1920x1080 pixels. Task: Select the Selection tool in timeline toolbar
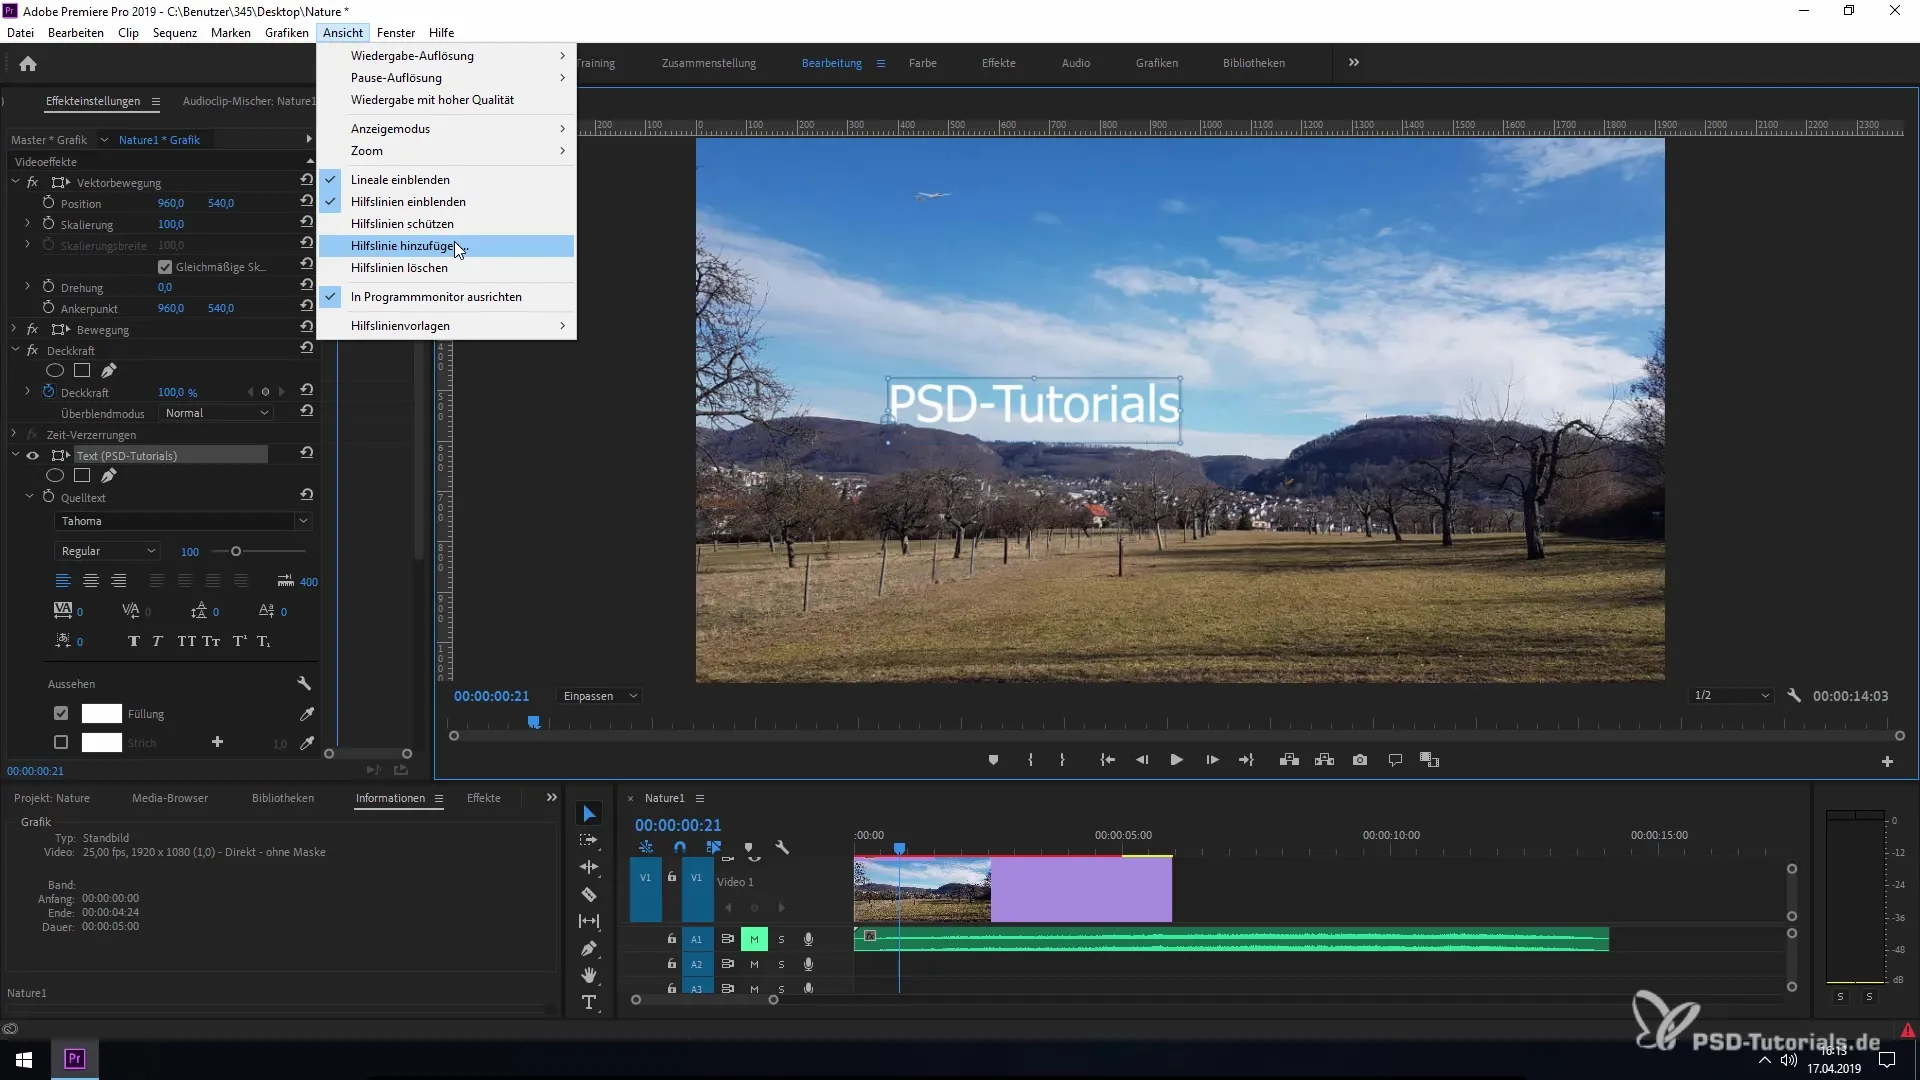(x=589, y=814)
